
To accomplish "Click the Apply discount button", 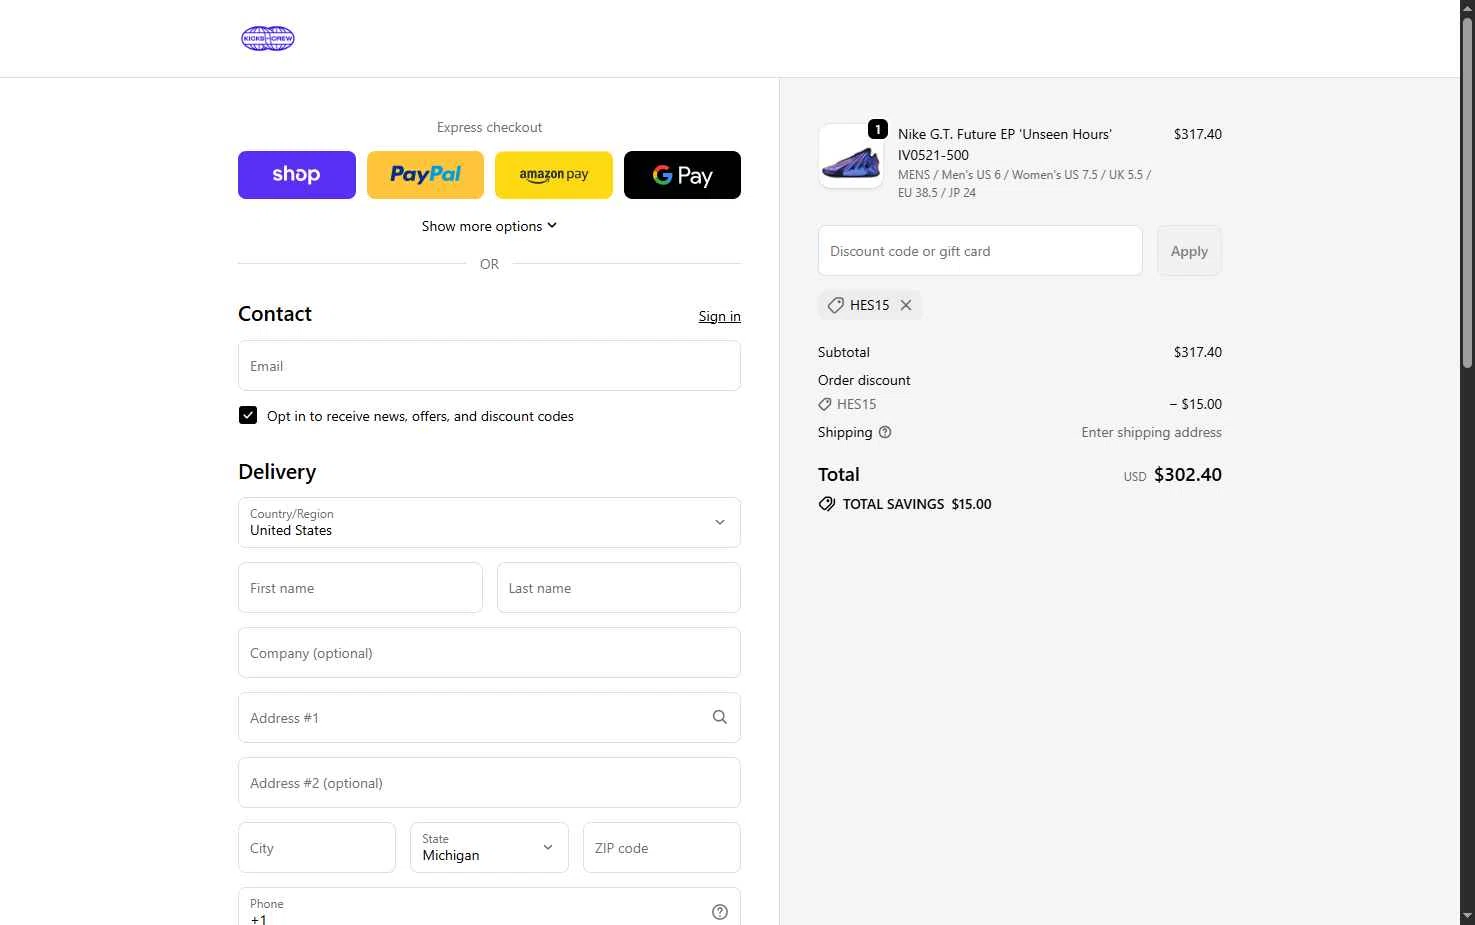I will click(x=1189, y=251).
